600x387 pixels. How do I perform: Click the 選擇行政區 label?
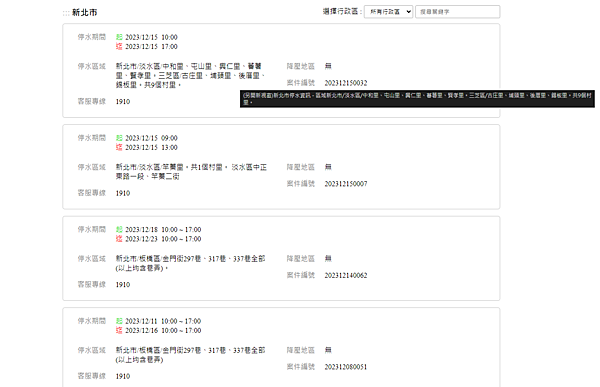click(342, 11)
